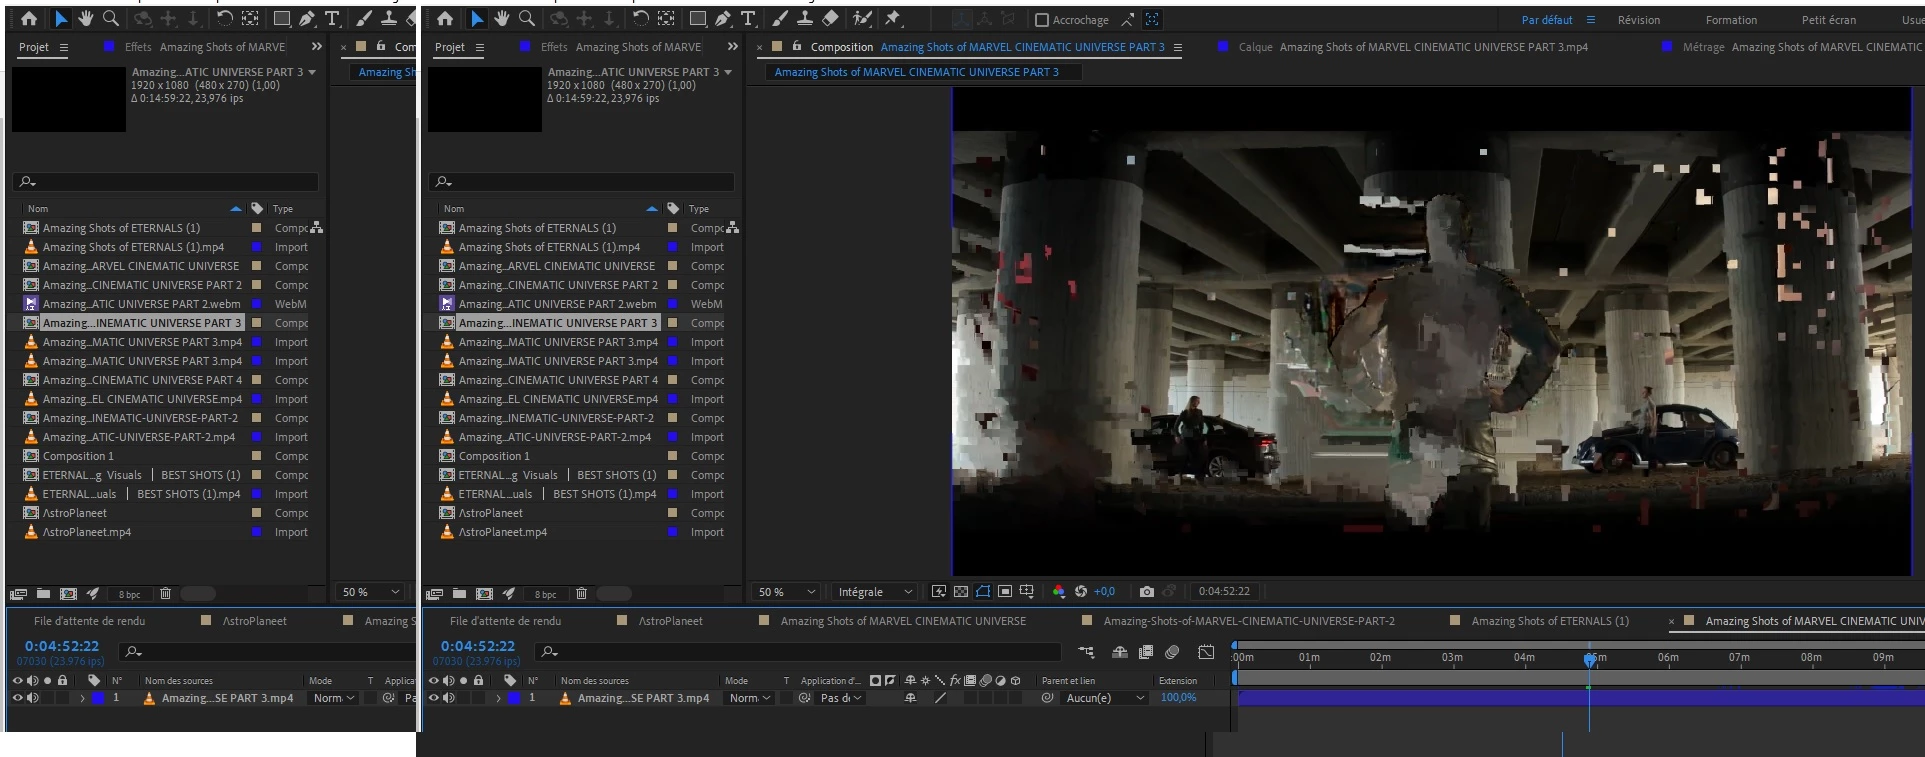This screenshot has height=757, width=1925.
Task: Select the Hand tool in the left window toolbar
Action: (x=86, y=18)
